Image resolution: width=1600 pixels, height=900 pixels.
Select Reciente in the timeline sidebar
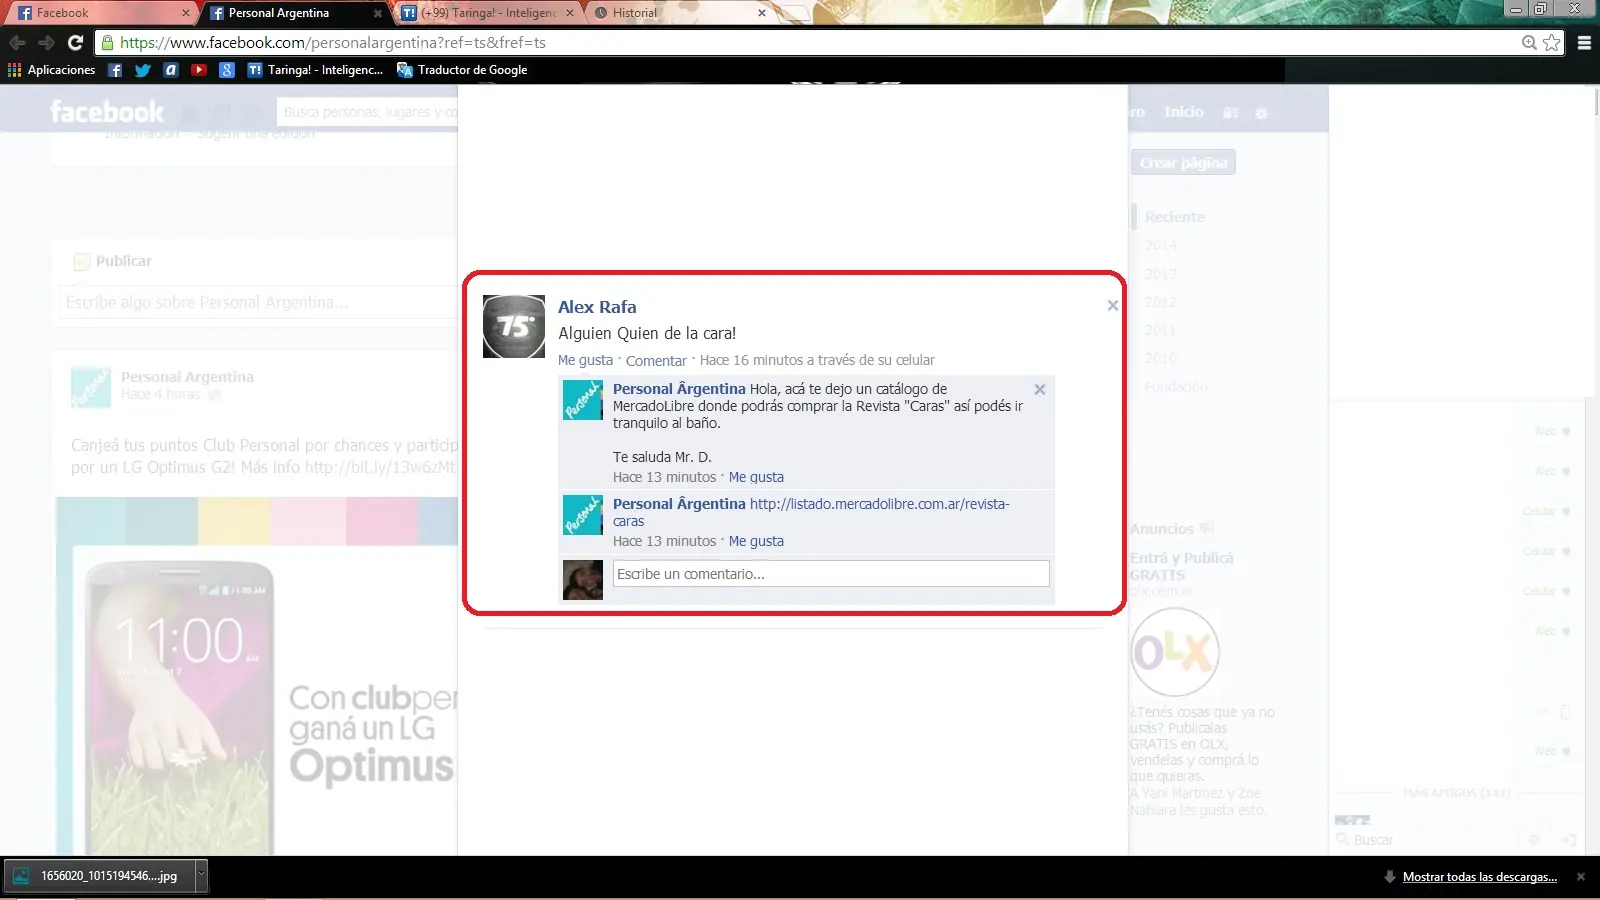pyautogui.click(x=1175, y=217)
